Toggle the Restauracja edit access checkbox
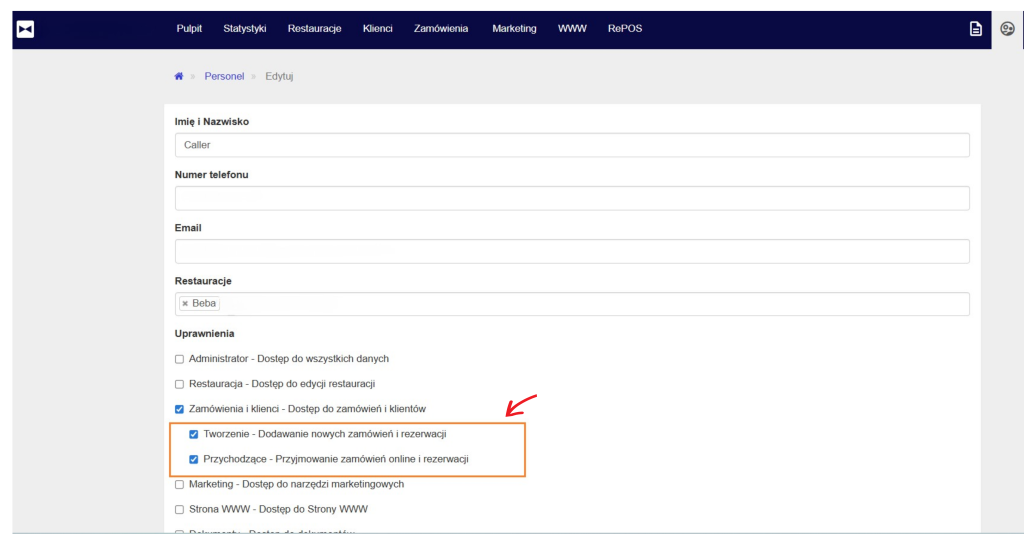The height and width of the screenshot is (545, 1024). point(180,384)
